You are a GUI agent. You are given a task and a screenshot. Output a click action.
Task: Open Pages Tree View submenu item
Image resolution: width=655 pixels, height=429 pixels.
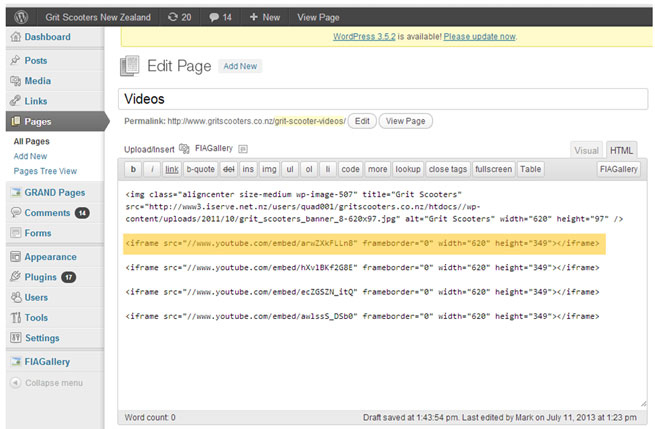point(45,171)
